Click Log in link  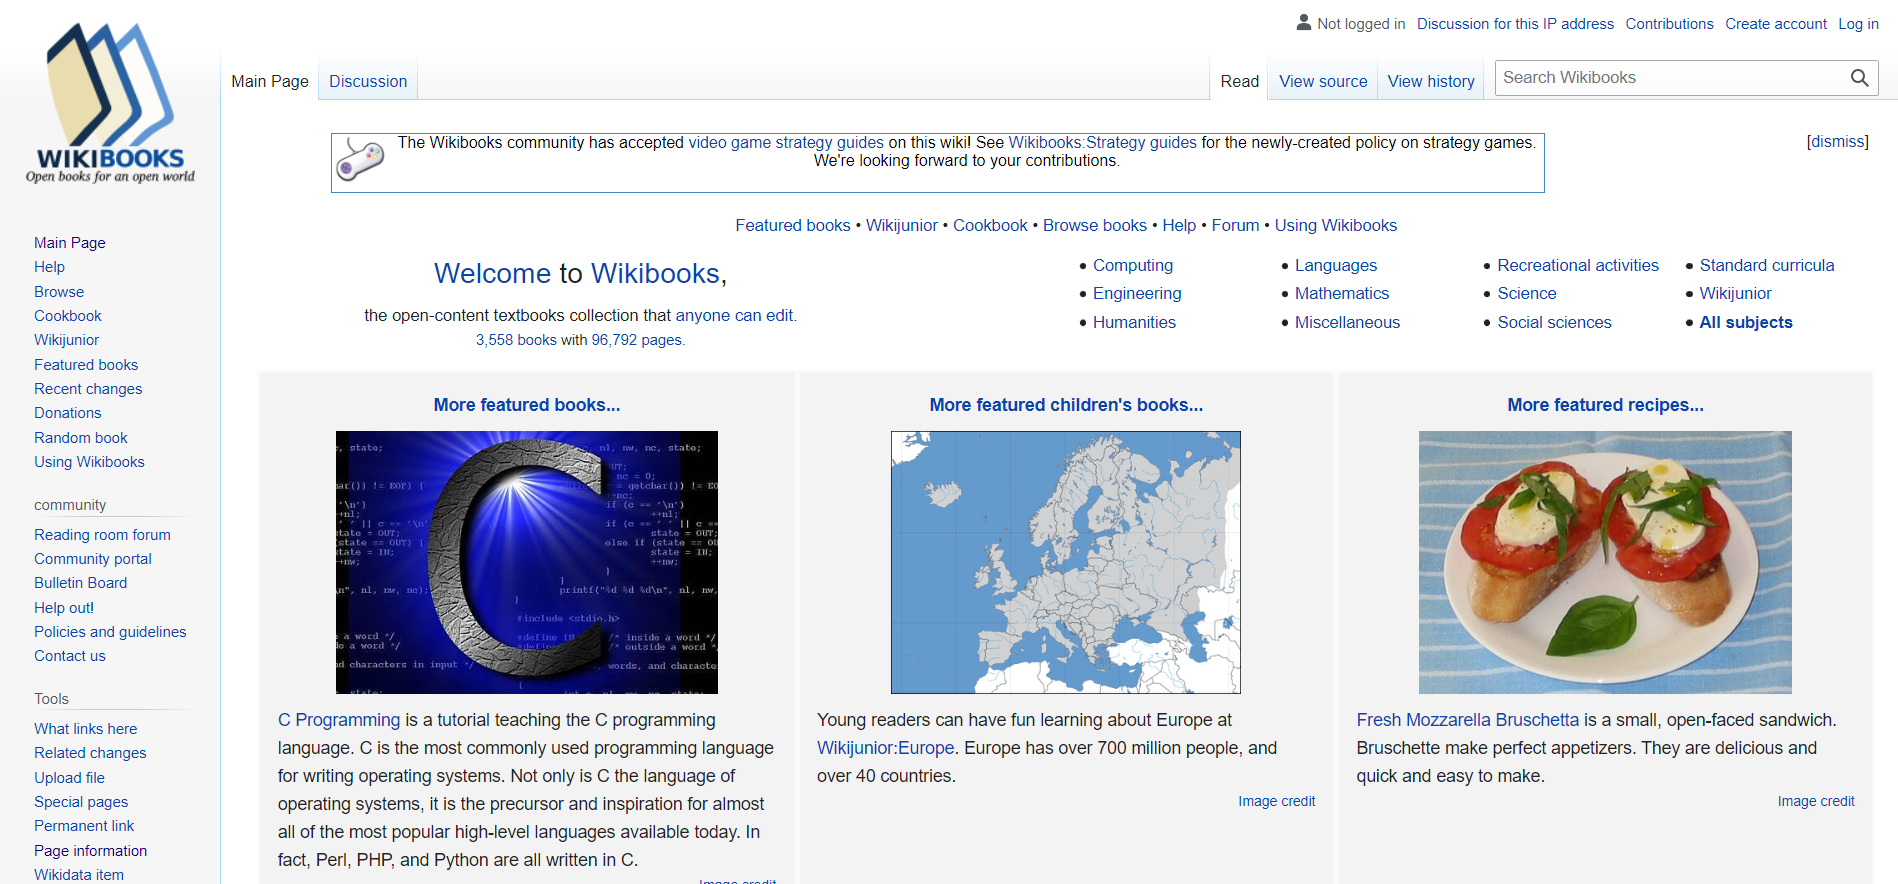1858,24
